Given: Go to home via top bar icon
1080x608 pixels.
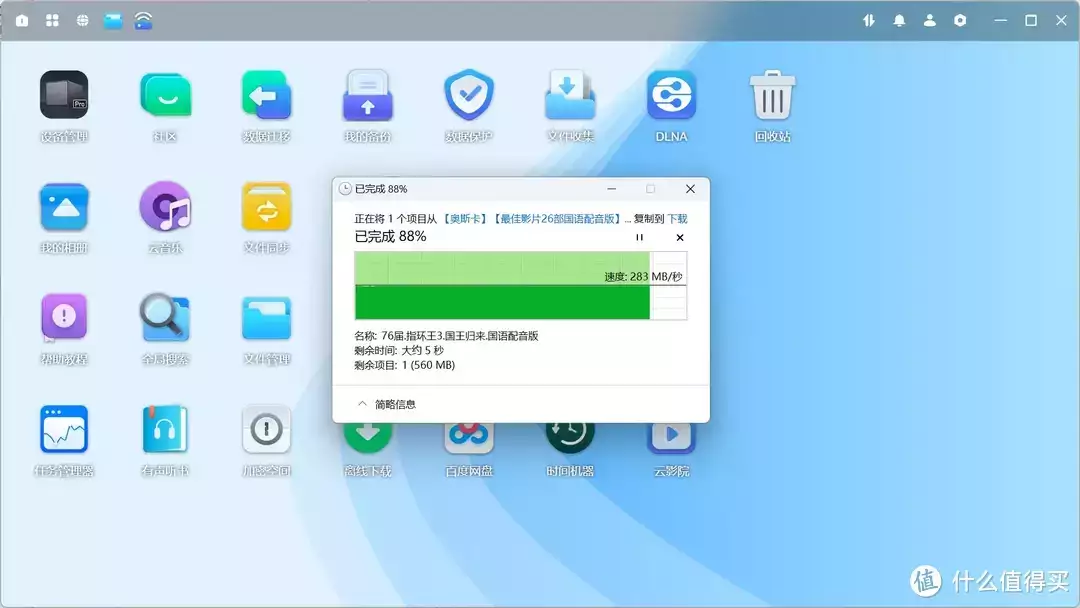Looking at the screenshot, I should pyautogui.click(x=22, y=21).
